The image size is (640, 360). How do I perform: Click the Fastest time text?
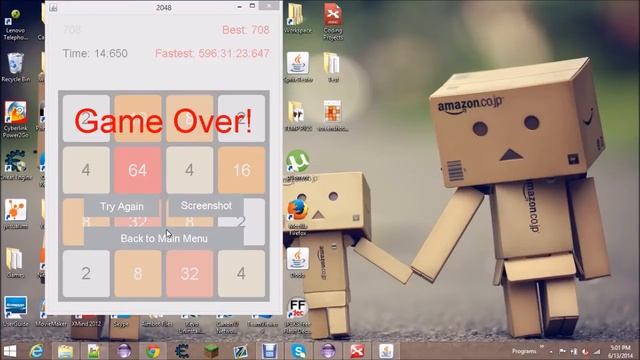pyautogui.click(x=212, y=53)
